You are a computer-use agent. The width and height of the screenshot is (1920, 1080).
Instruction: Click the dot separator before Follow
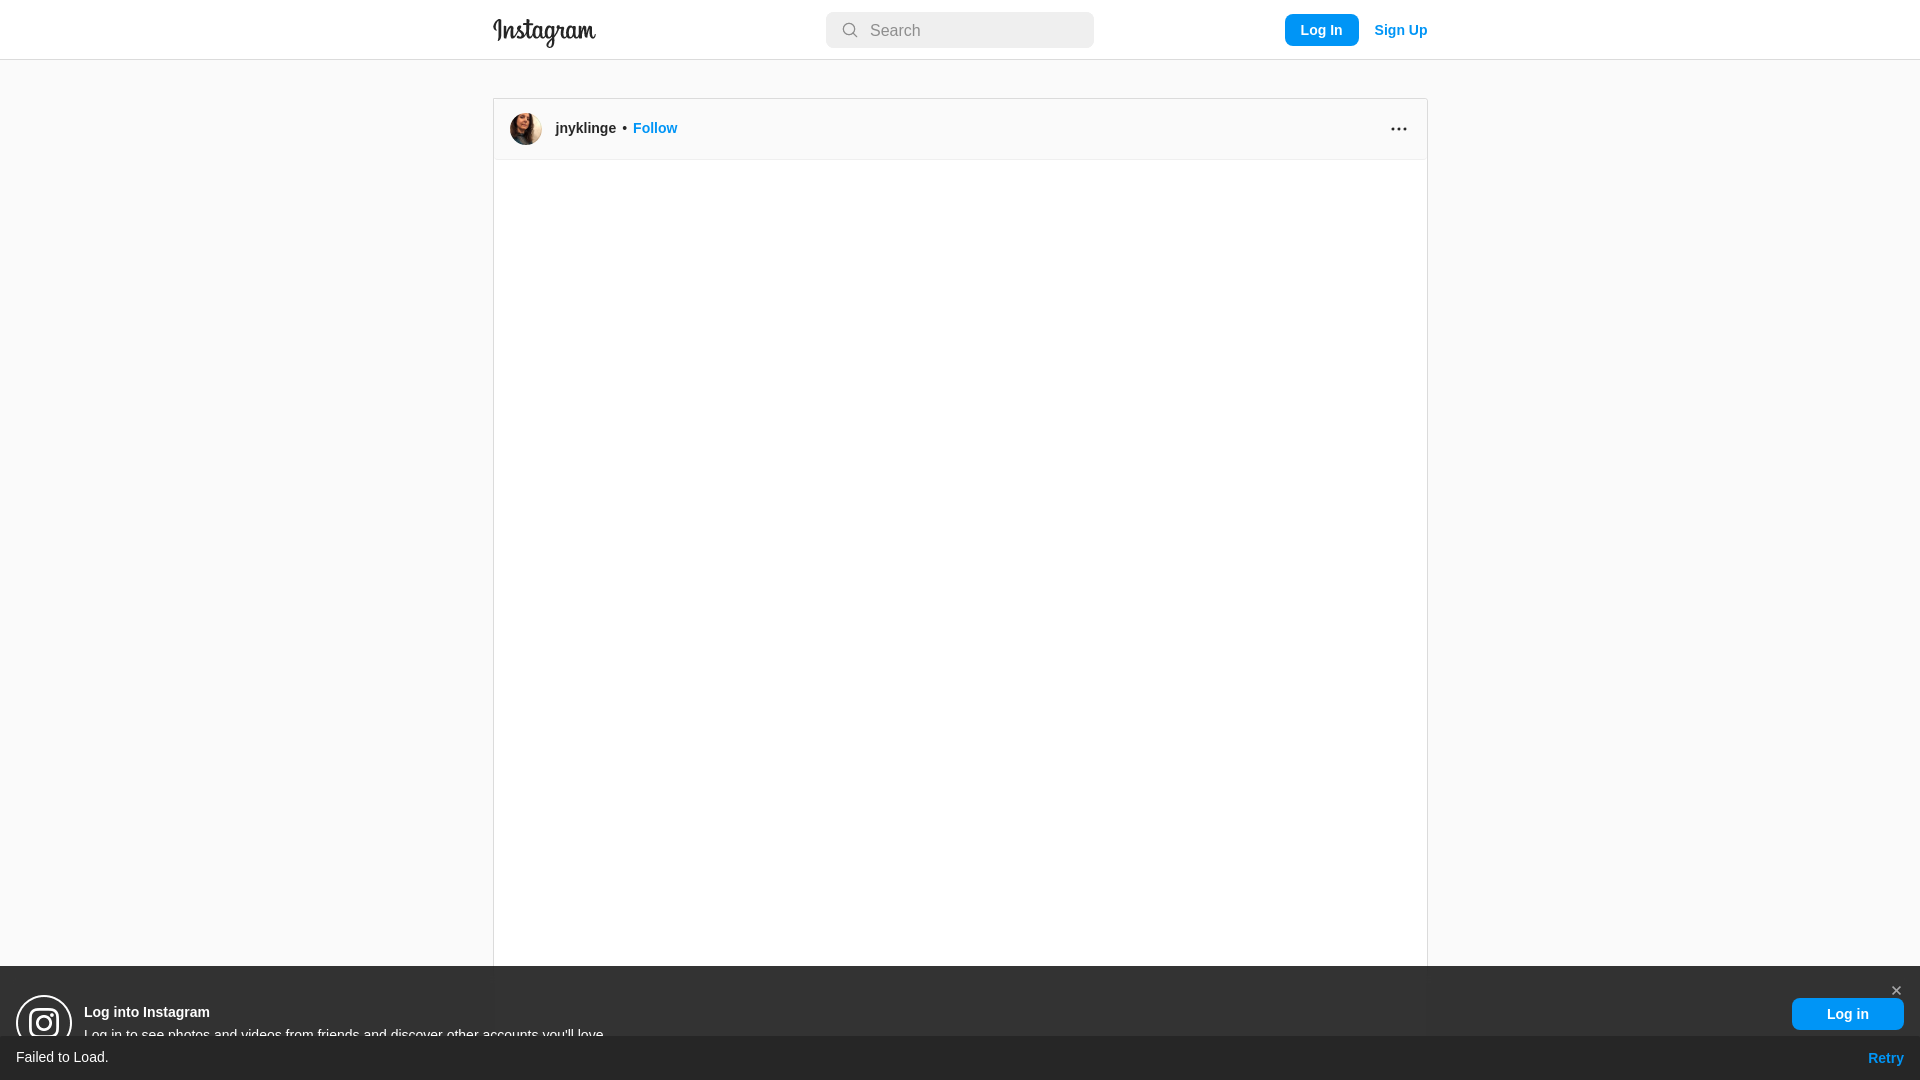click(x=624, y=128)
